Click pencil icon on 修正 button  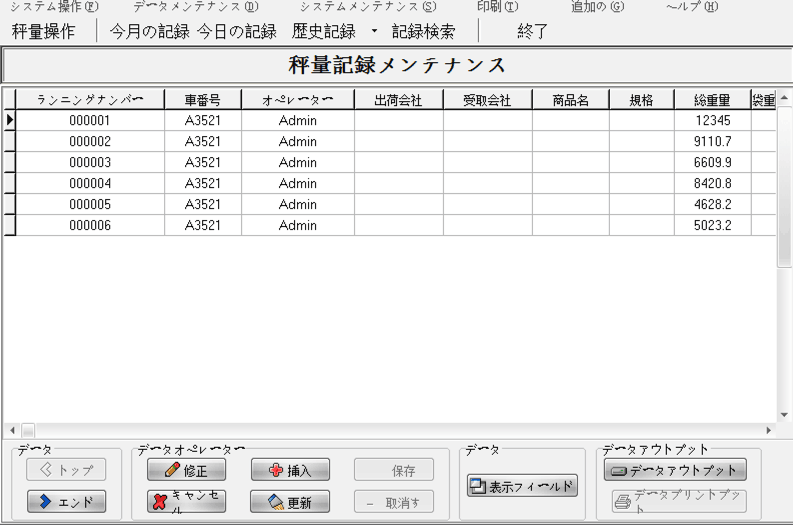[x=172, y=470]
